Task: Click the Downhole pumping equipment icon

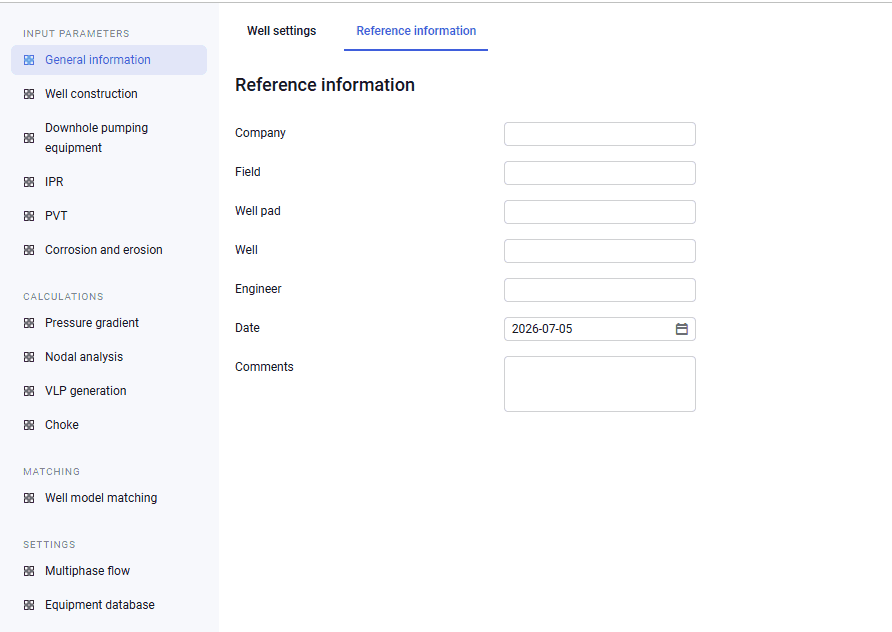Action: pos(29,138)
